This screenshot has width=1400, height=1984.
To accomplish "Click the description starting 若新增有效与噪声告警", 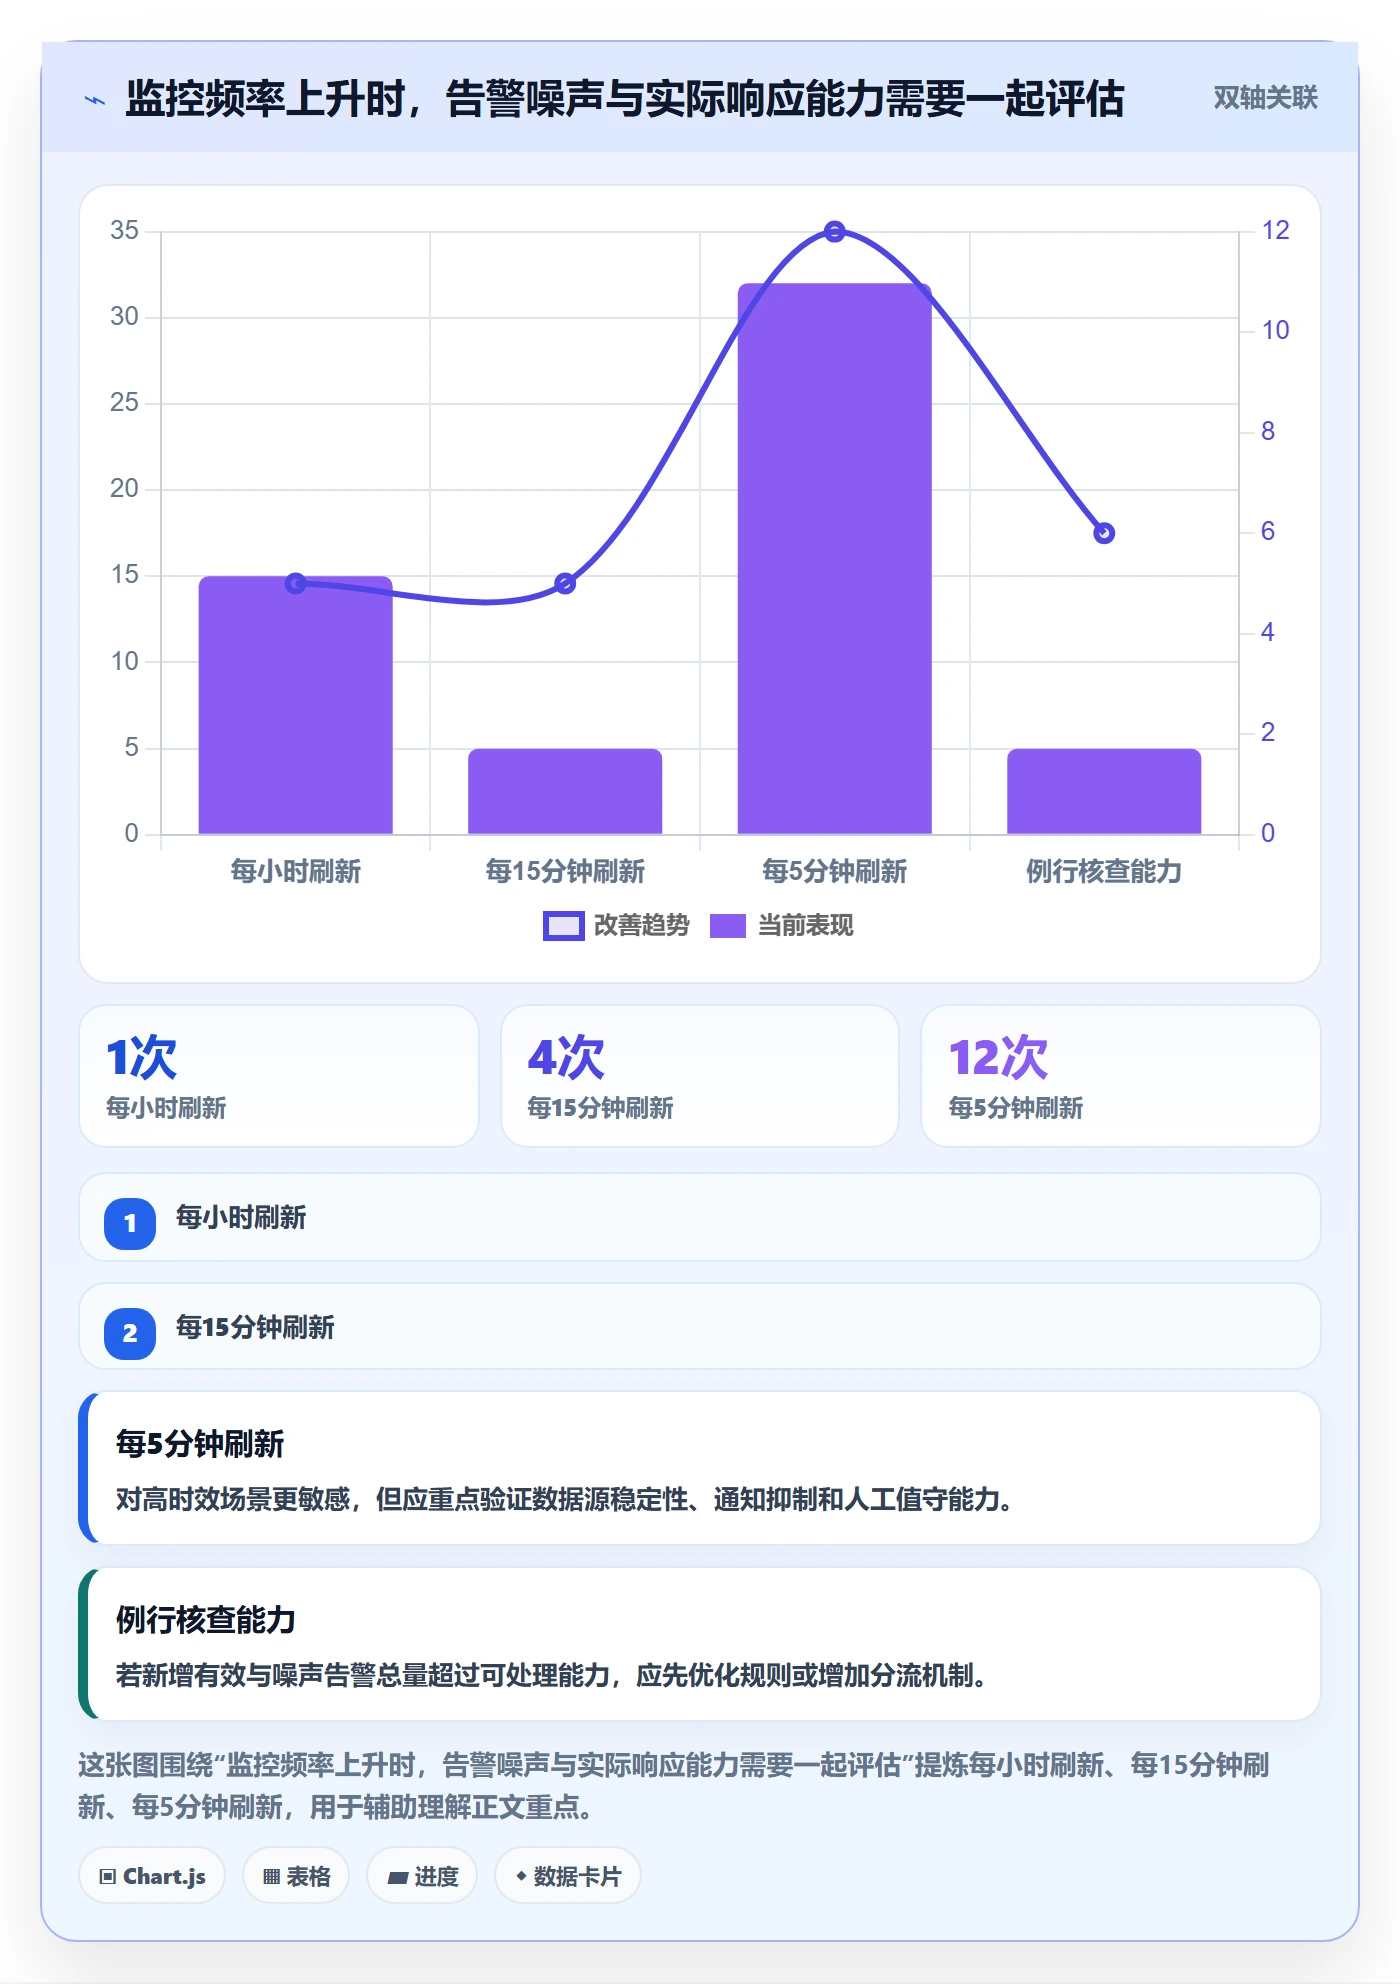I will click(x=553, y=1676).
